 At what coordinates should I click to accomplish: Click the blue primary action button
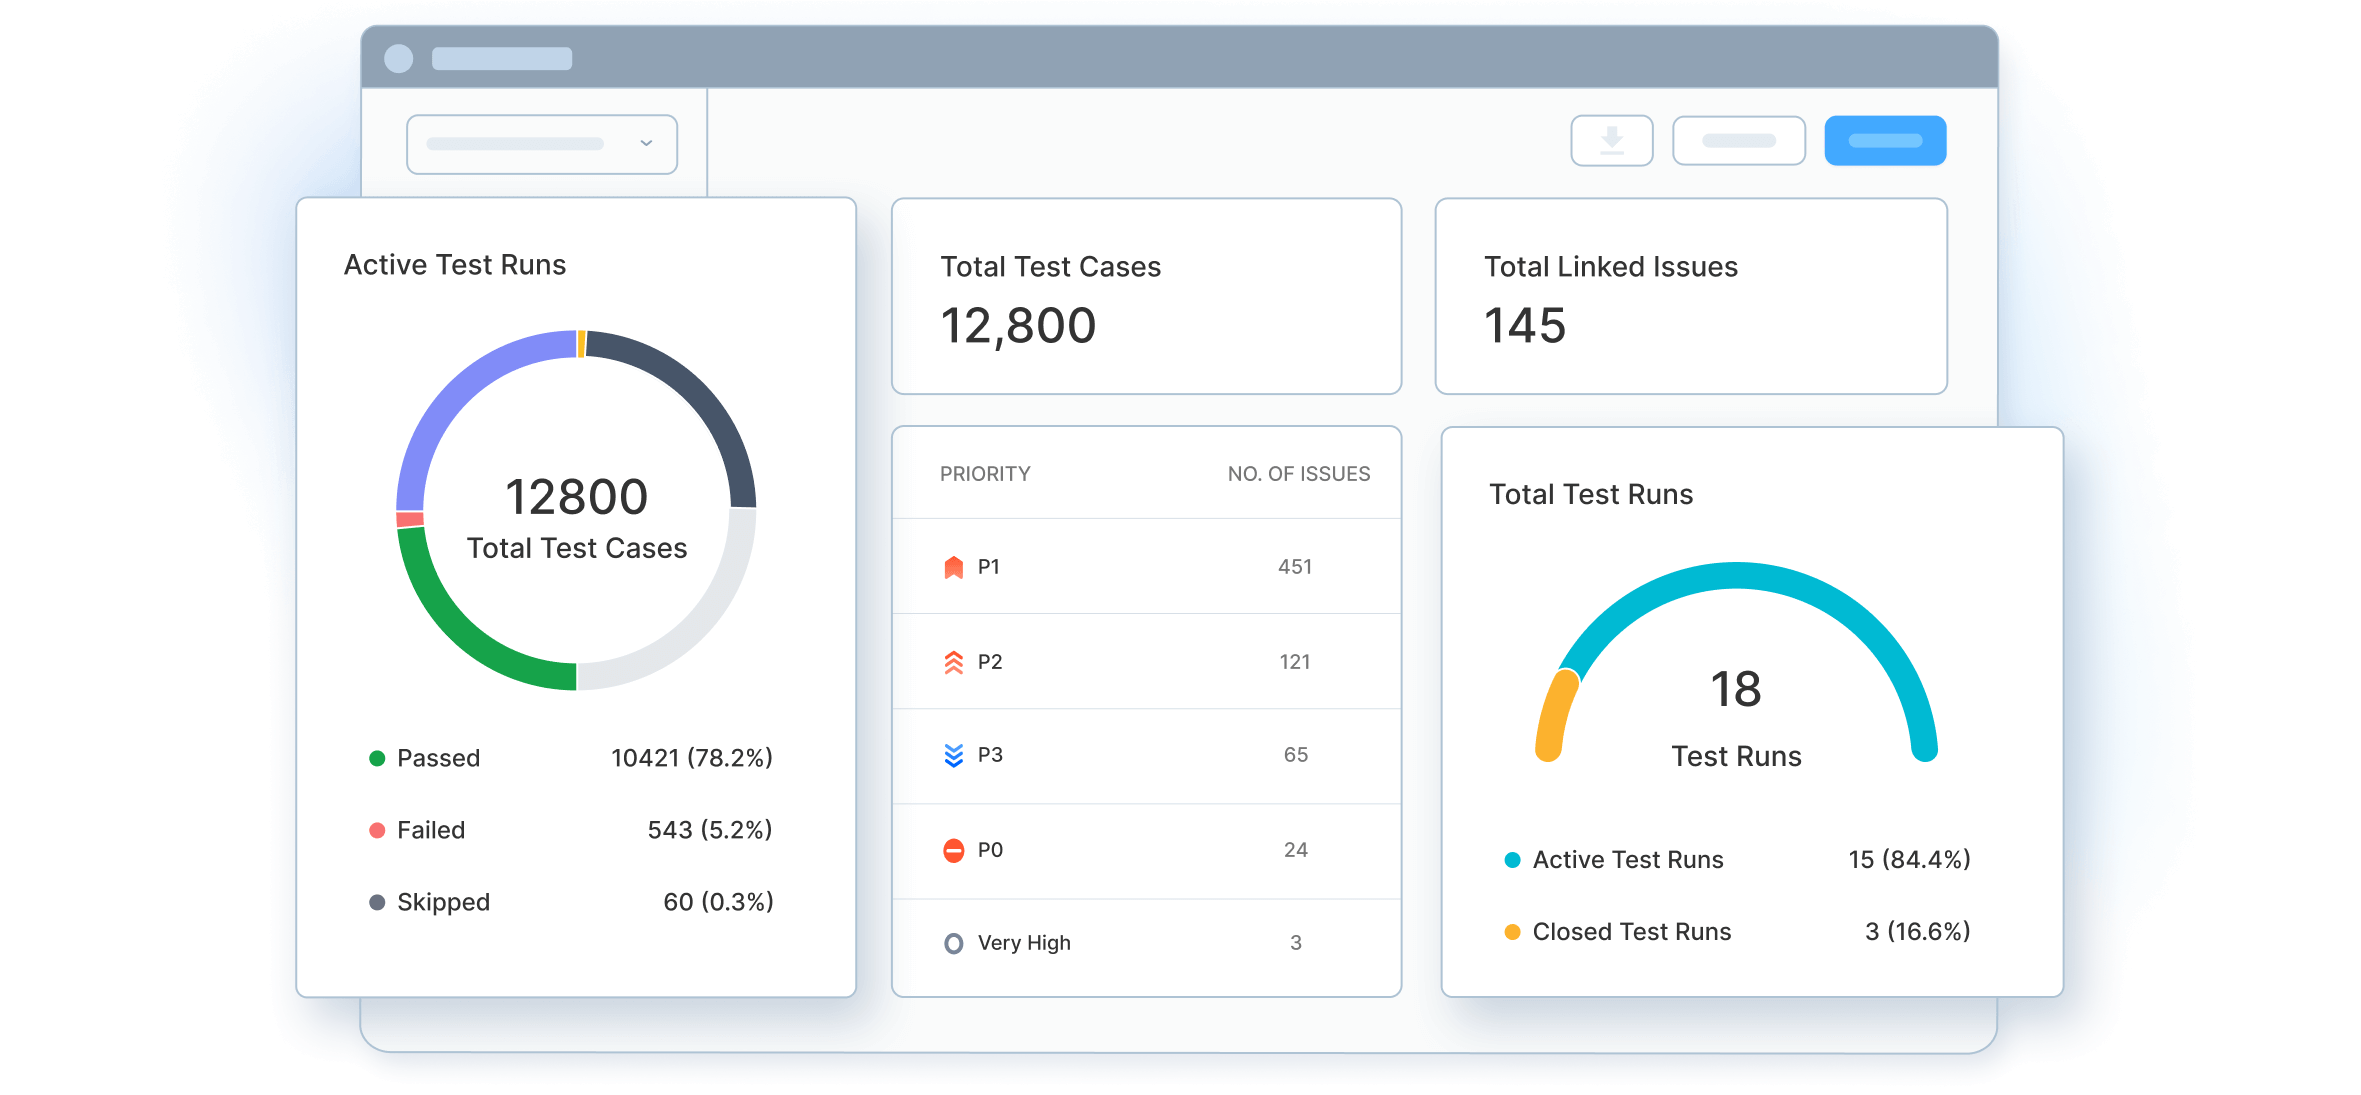[1884, 140]
